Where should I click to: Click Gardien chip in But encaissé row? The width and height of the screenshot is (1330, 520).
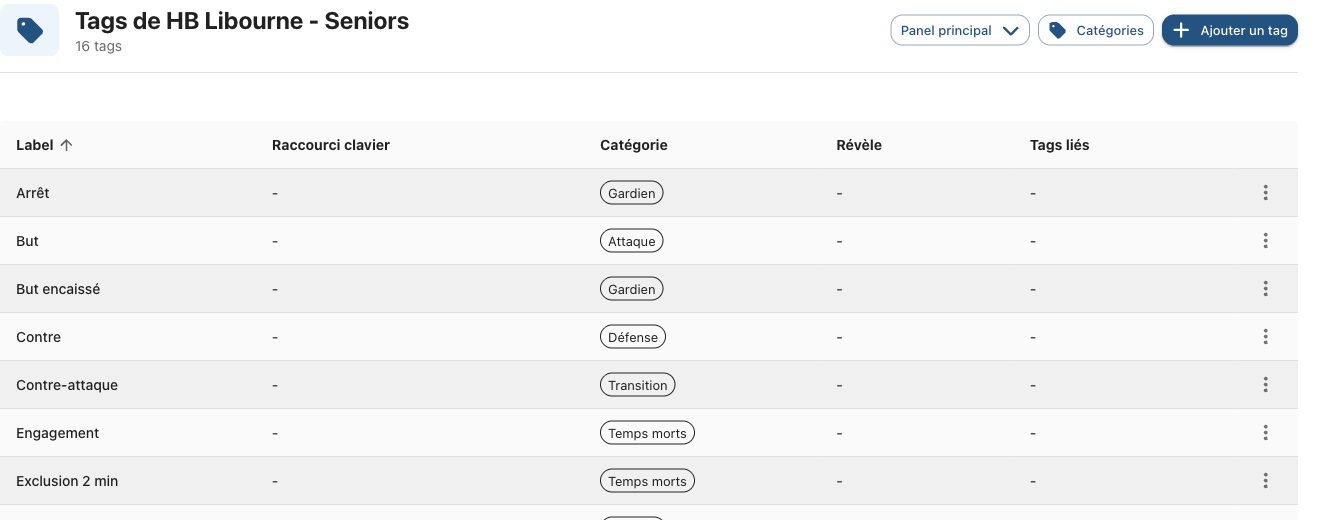tap(632, 289)
